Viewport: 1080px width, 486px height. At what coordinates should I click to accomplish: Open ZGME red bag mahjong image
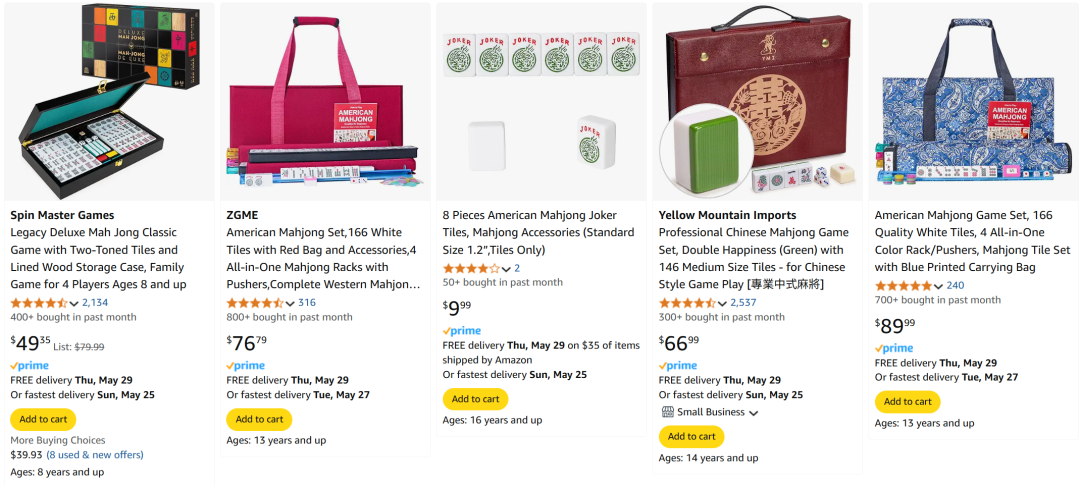(325, 101)
